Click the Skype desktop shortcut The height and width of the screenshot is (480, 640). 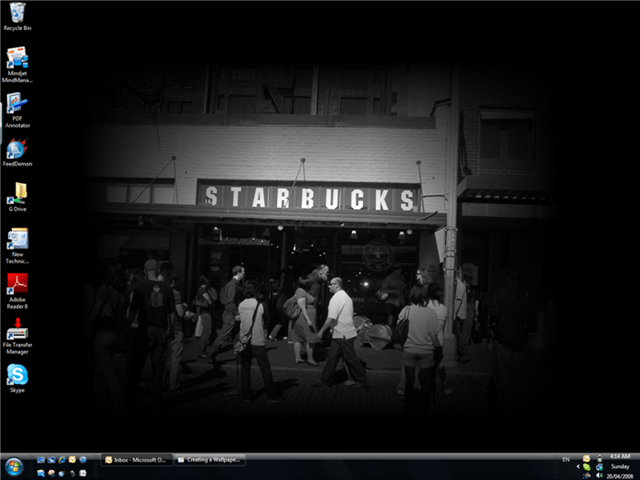[17, 378]
